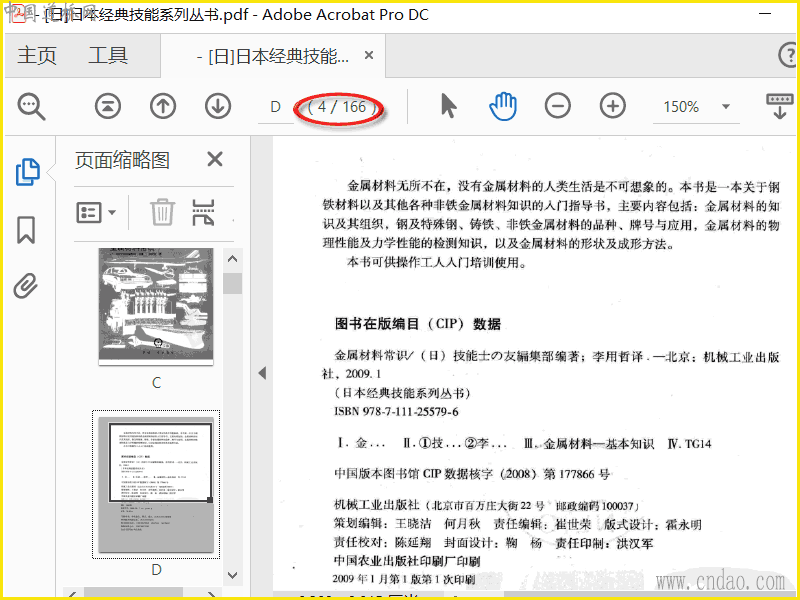Open the Help question mark icon
The height and width of the screenshot is (600, 800).
pos(788,55)
